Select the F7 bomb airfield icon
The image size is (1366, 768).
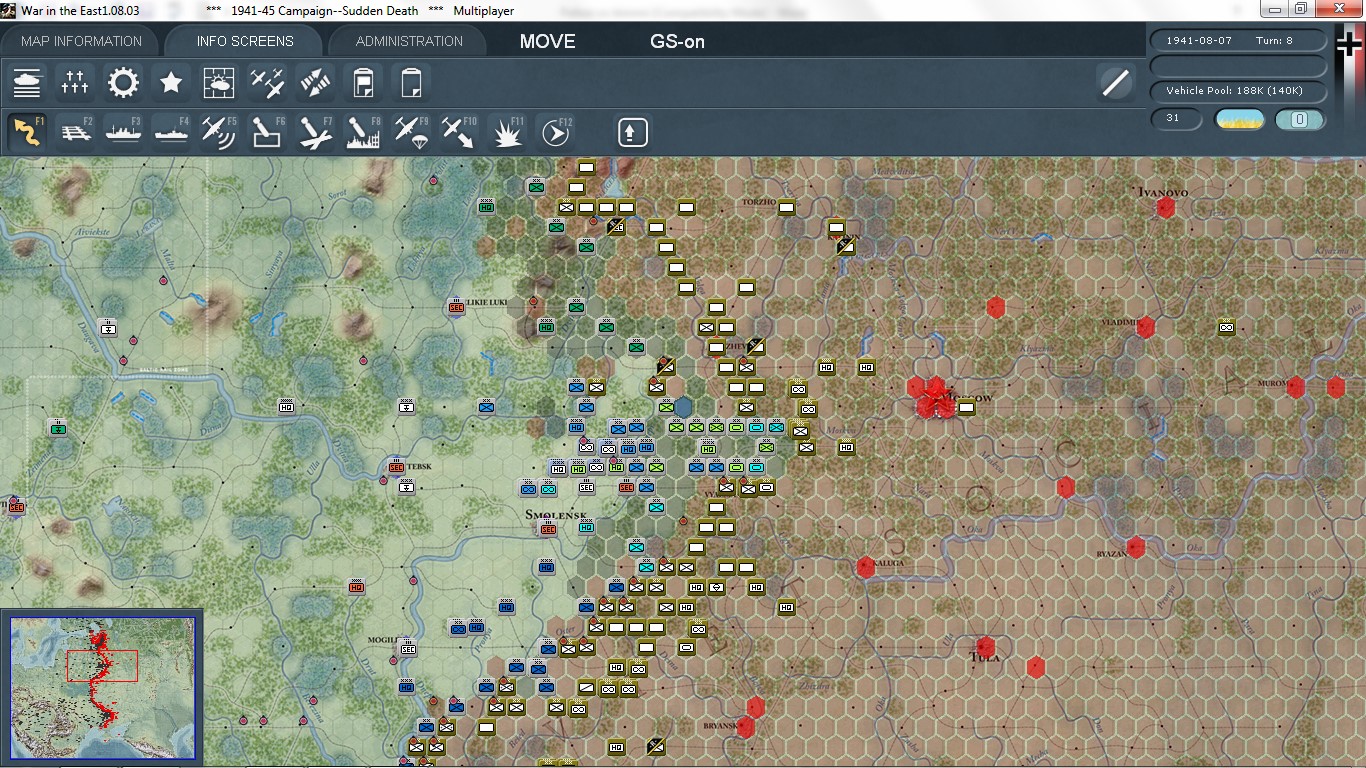click(x=315, y=132)
